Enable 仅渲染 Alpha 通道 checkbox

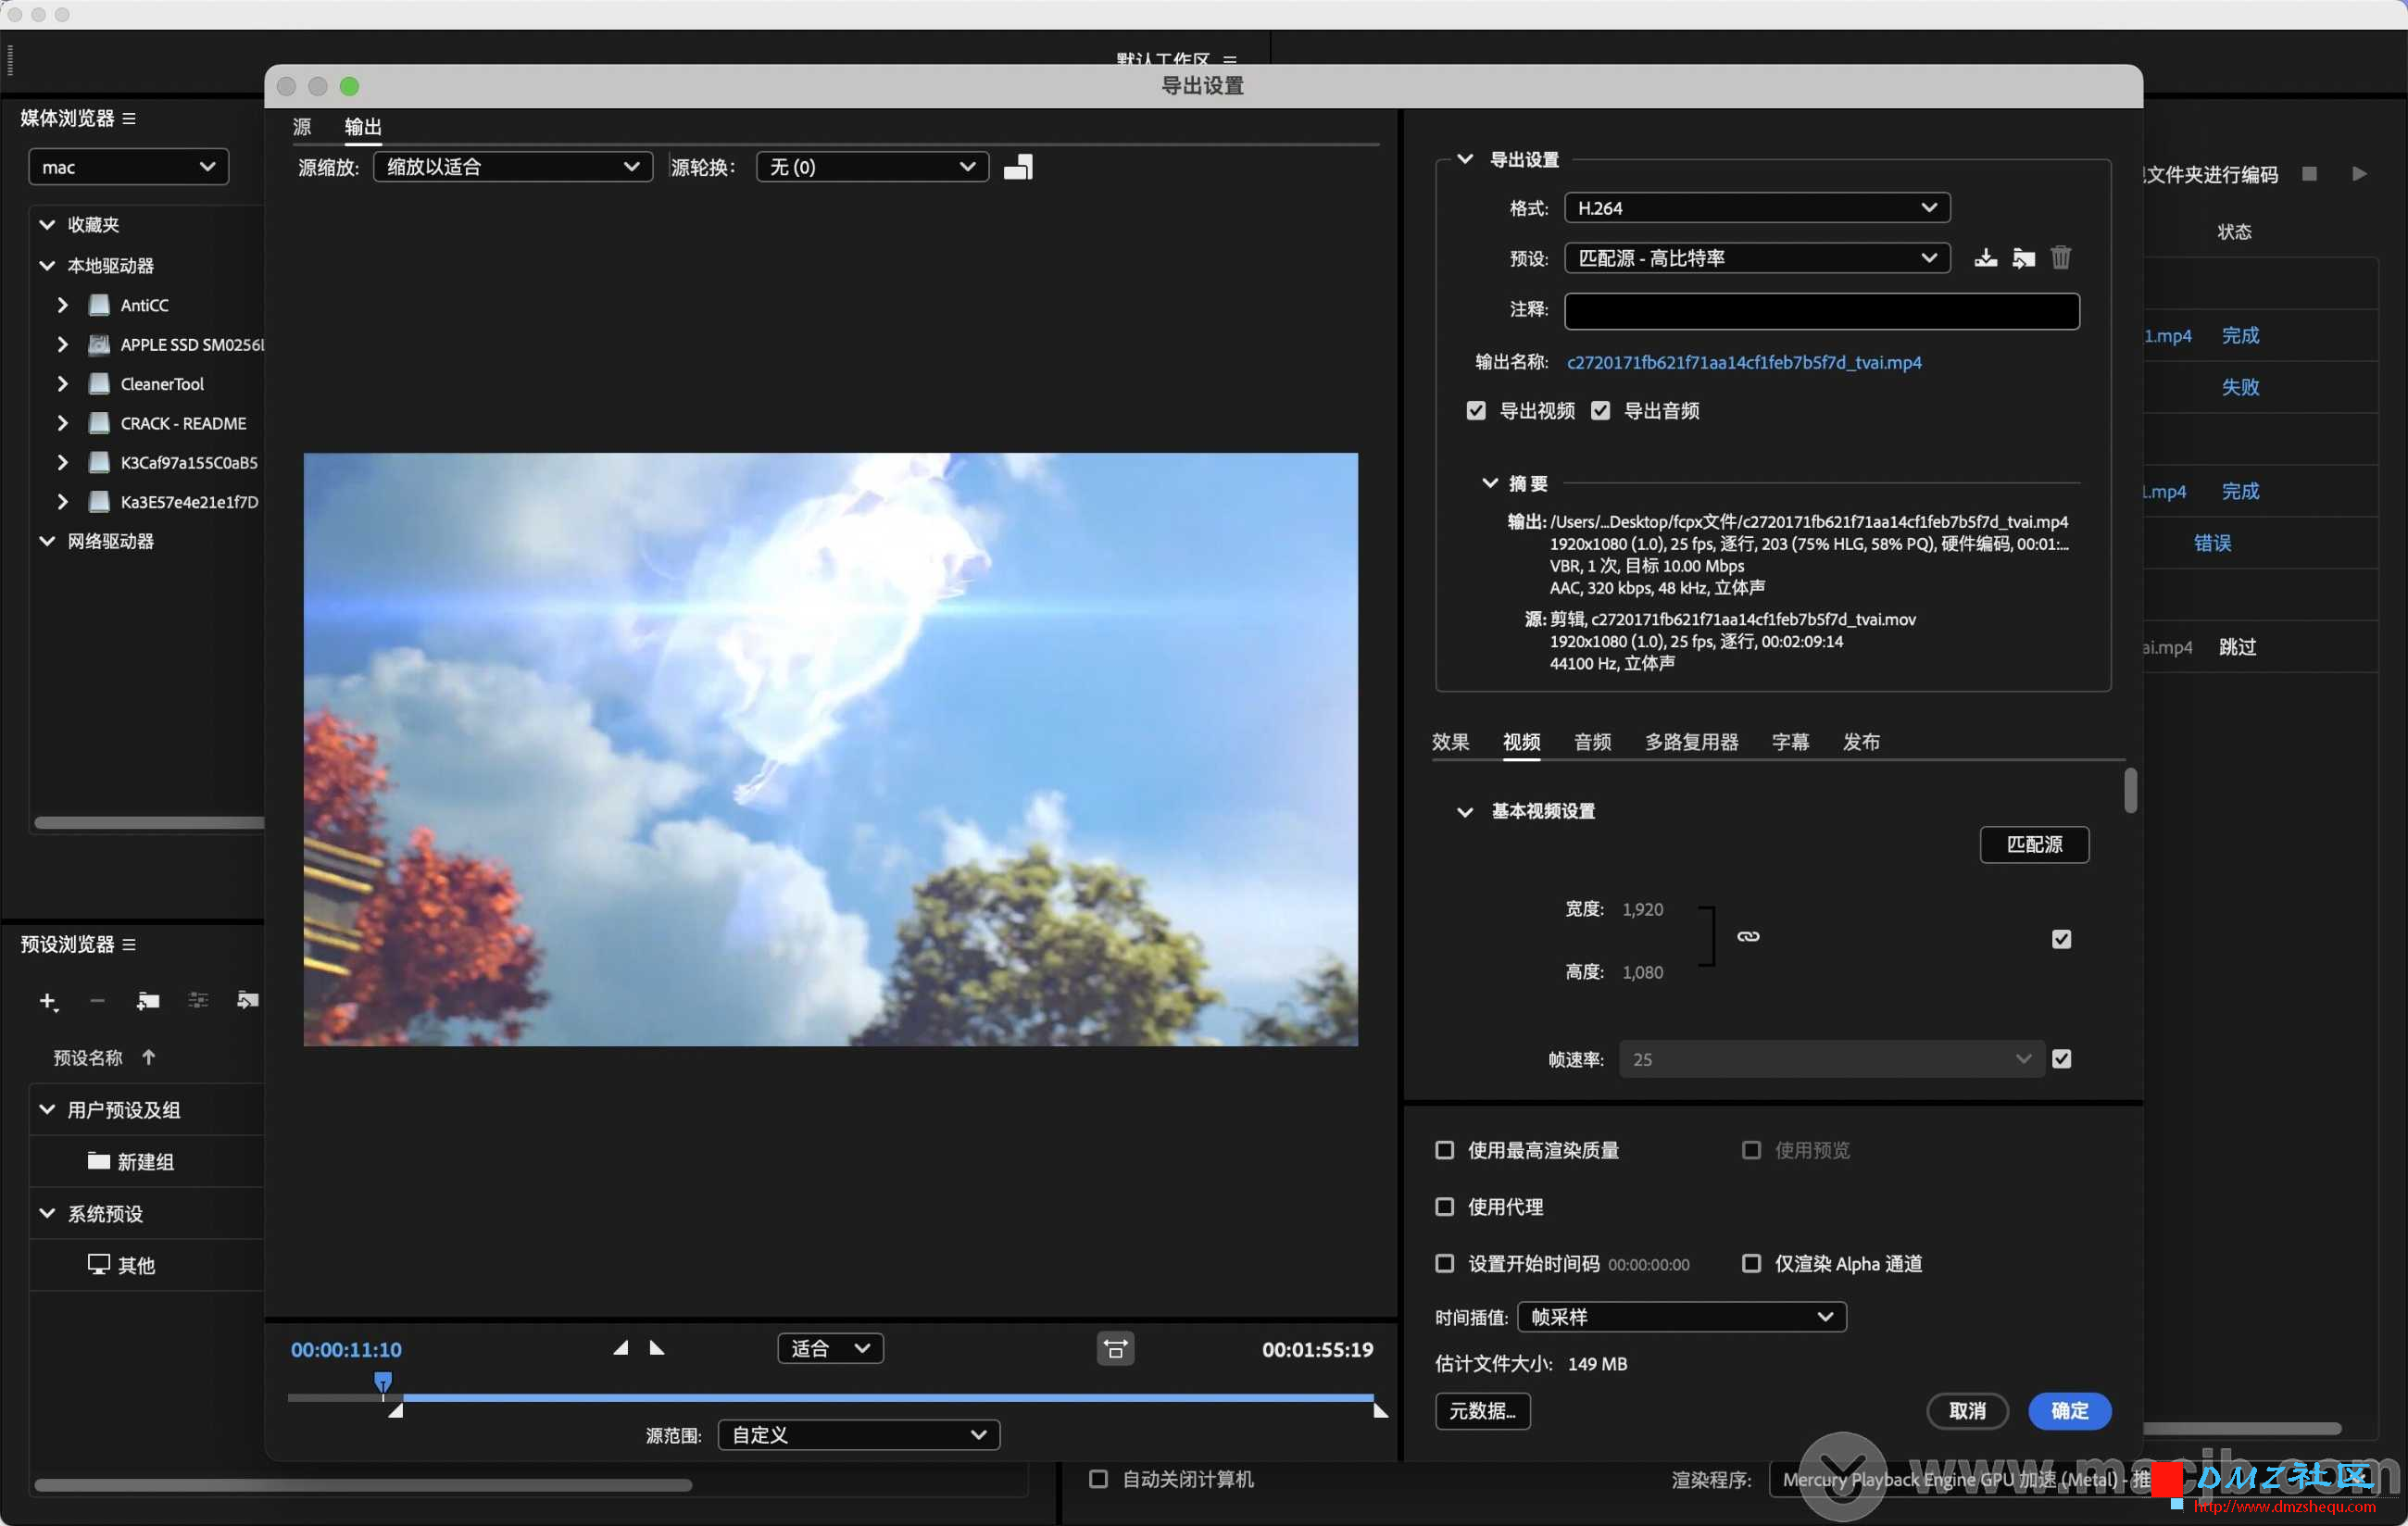tap(1751, 1264)
